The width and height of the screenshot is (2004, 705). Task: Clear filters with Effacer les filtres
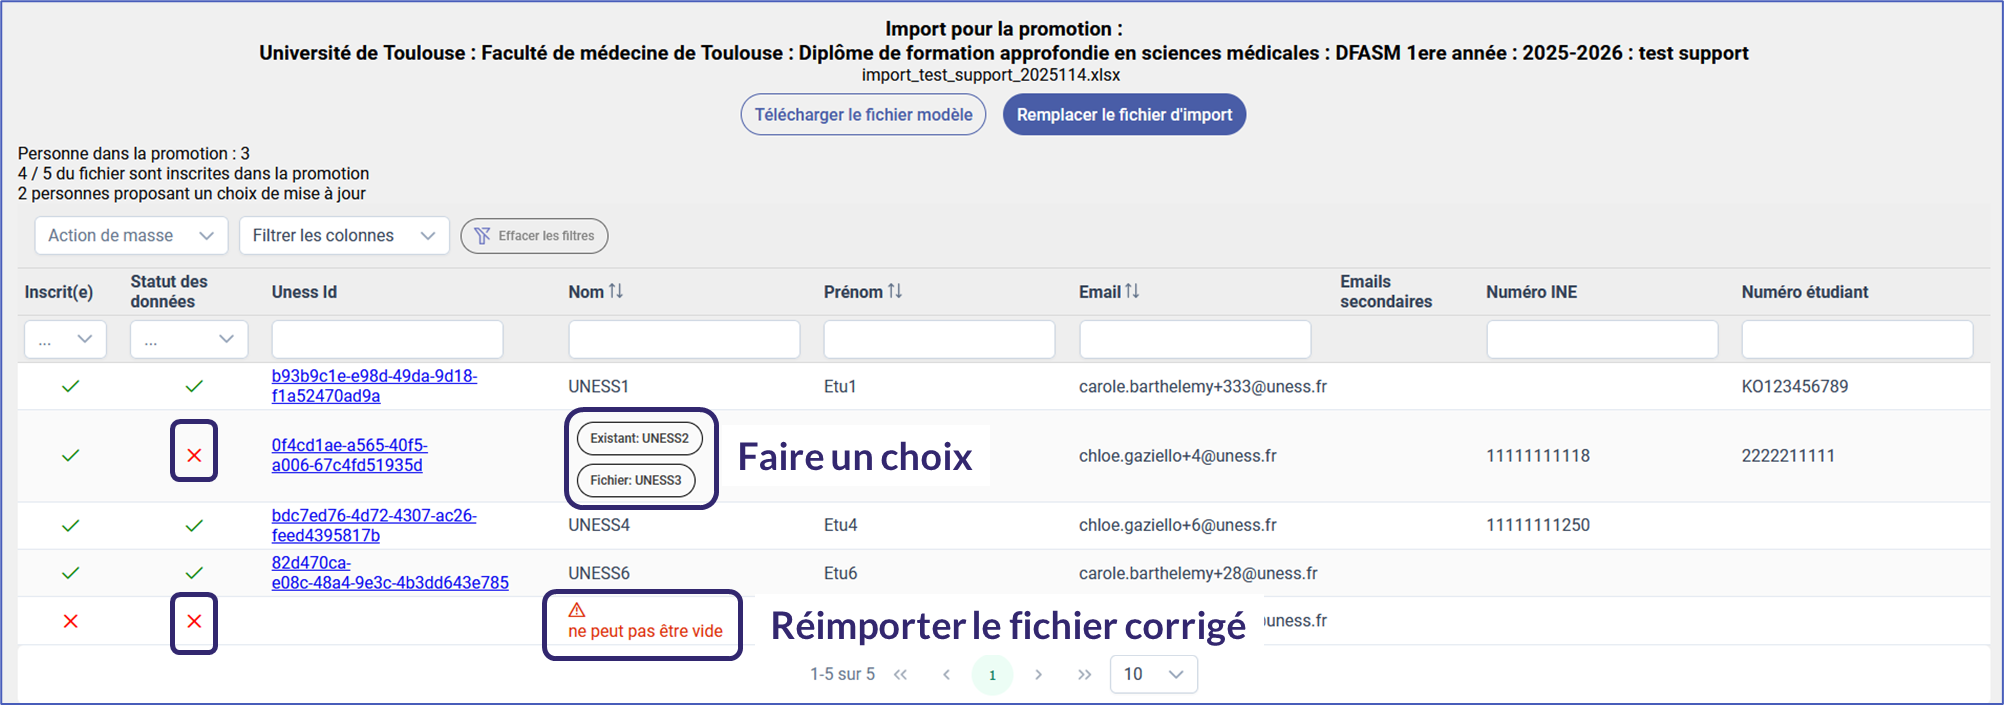coord(534,236)
